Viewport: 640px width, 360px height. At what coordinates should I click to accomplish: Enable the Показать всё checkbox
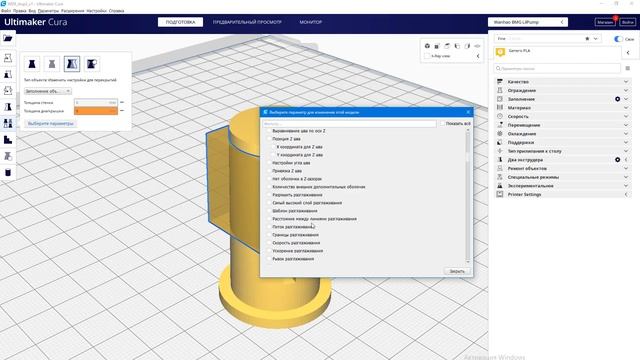[x=442, y=123]
